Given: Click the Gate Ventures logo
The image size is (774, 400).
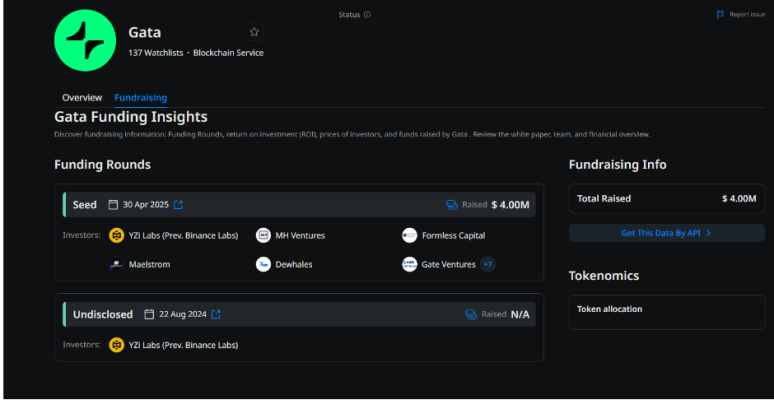Looking at the screenshot, I should (x=409, y=265).
